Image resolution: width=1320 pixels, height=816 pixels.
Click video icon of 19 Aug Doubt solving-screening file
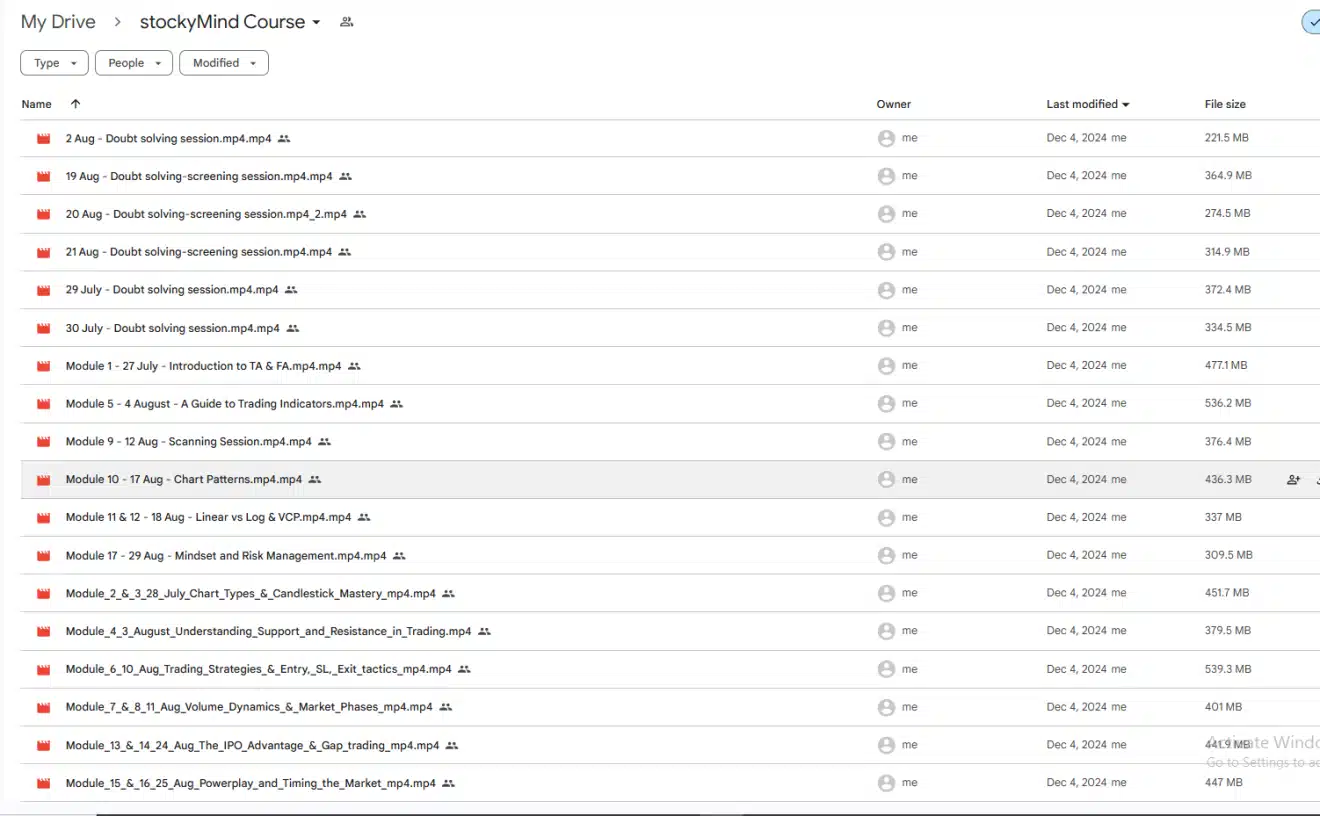(43, 177)
